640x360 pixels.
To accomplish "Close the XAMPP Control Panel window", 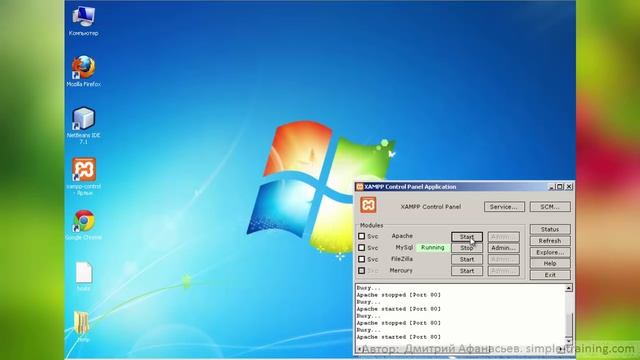I will point(569,187).
